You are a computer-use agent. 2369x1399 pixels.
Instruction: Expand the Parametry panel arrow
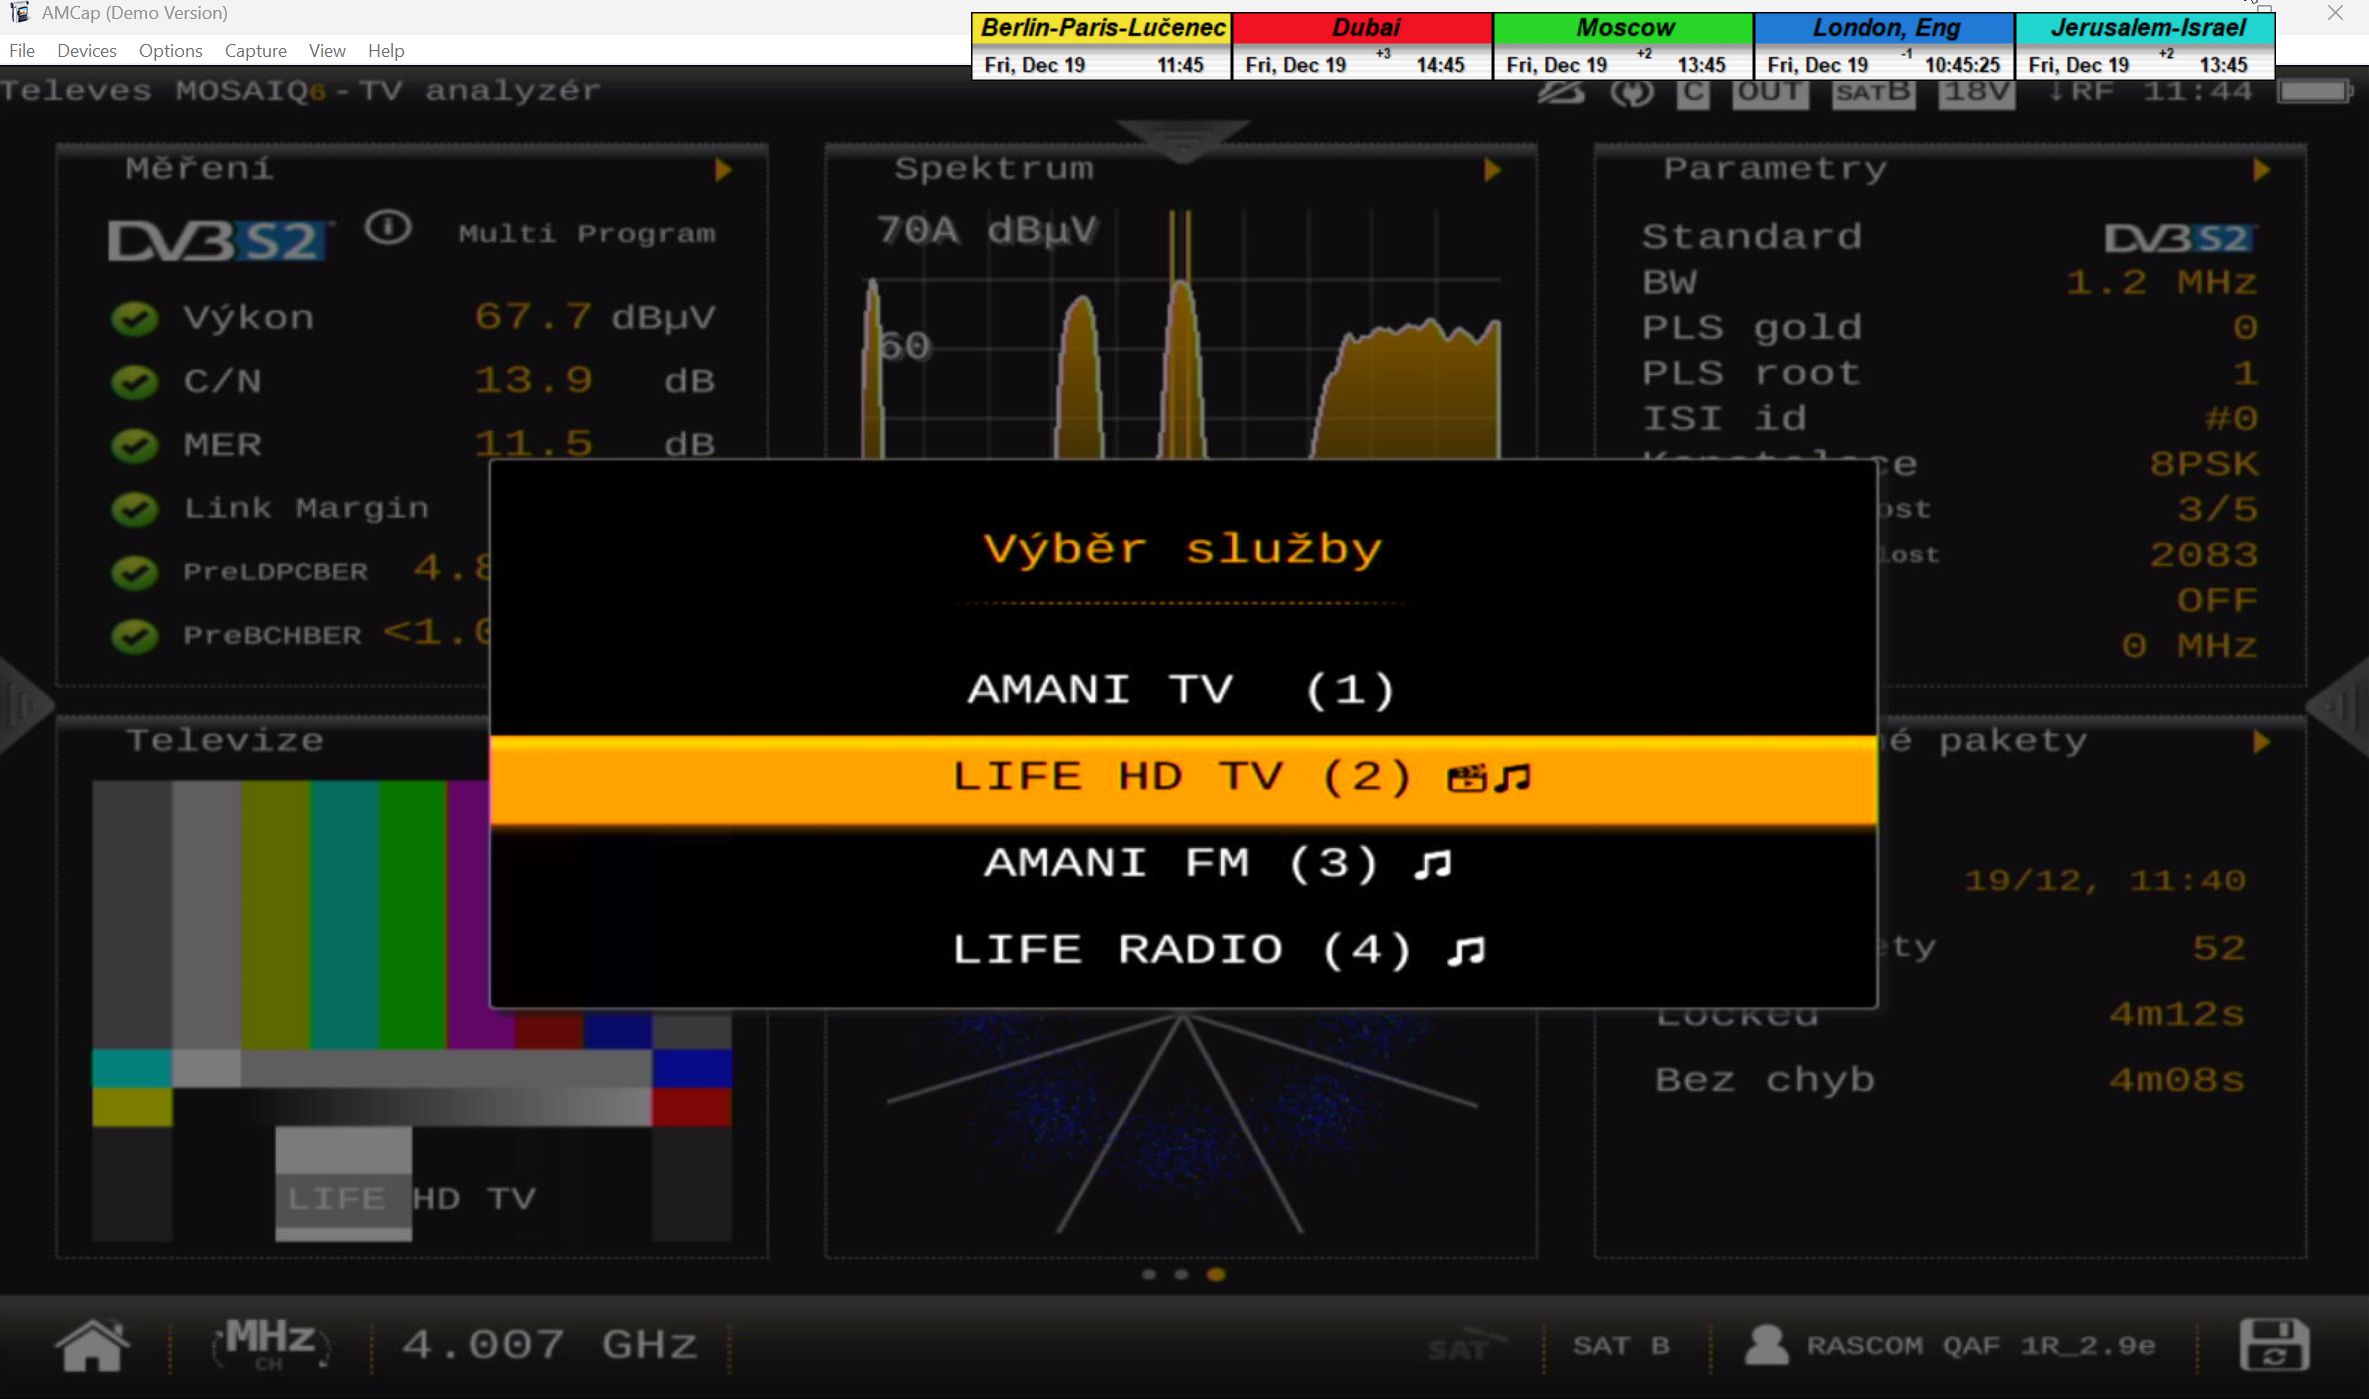click(x=2261, y=170)
